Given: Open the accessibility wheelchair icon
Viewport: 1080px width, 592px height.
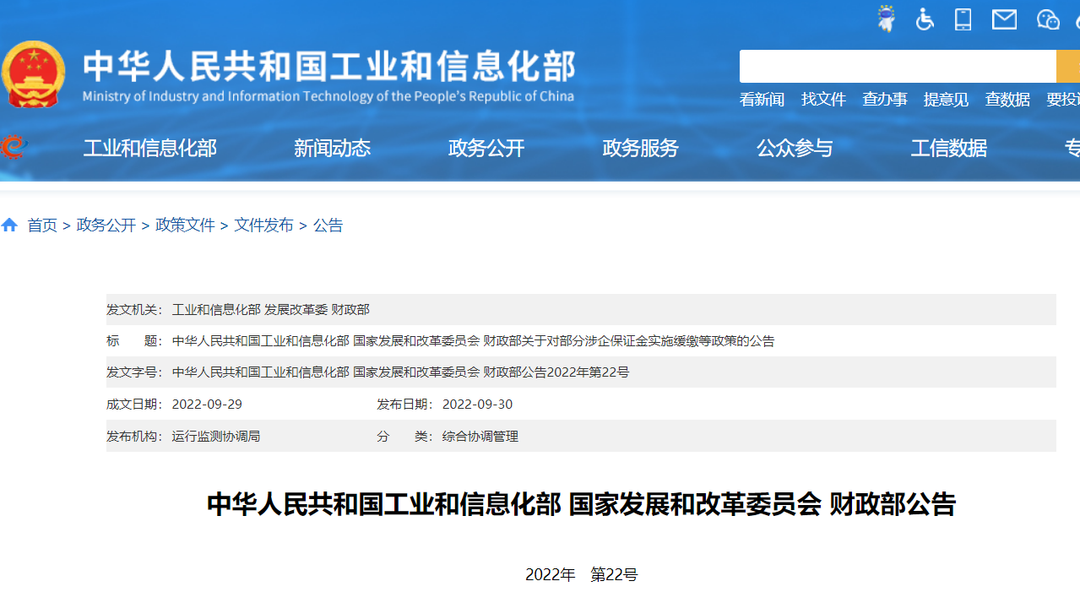Looking at the screenshot, I should pyautogui.click(x=925, y=18).
